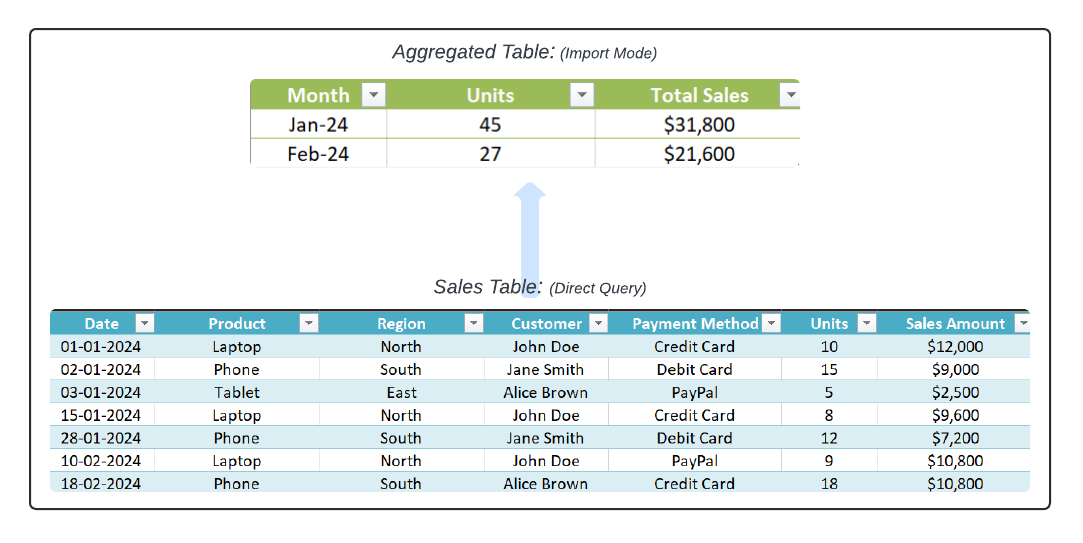Click the $12,000 sales amount cell
1083x543 pixels.
coord(955,346)
